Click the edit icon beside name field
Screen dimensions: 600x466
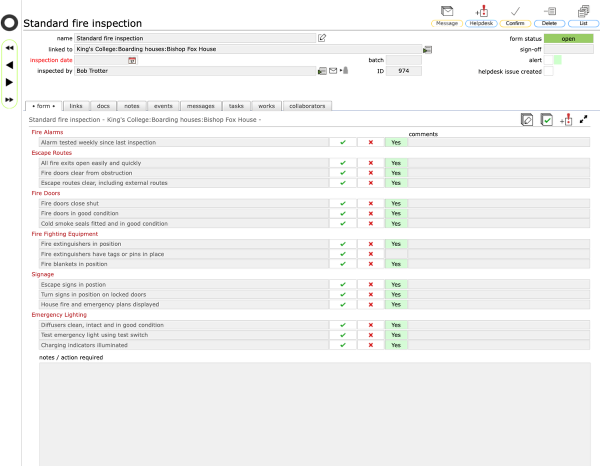point(322,38)
